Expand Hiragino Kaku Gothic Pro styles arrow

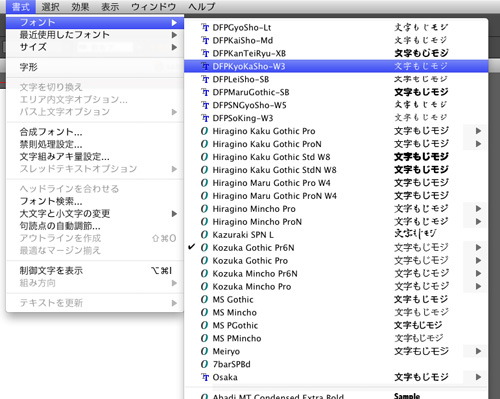tap(478, 131)
